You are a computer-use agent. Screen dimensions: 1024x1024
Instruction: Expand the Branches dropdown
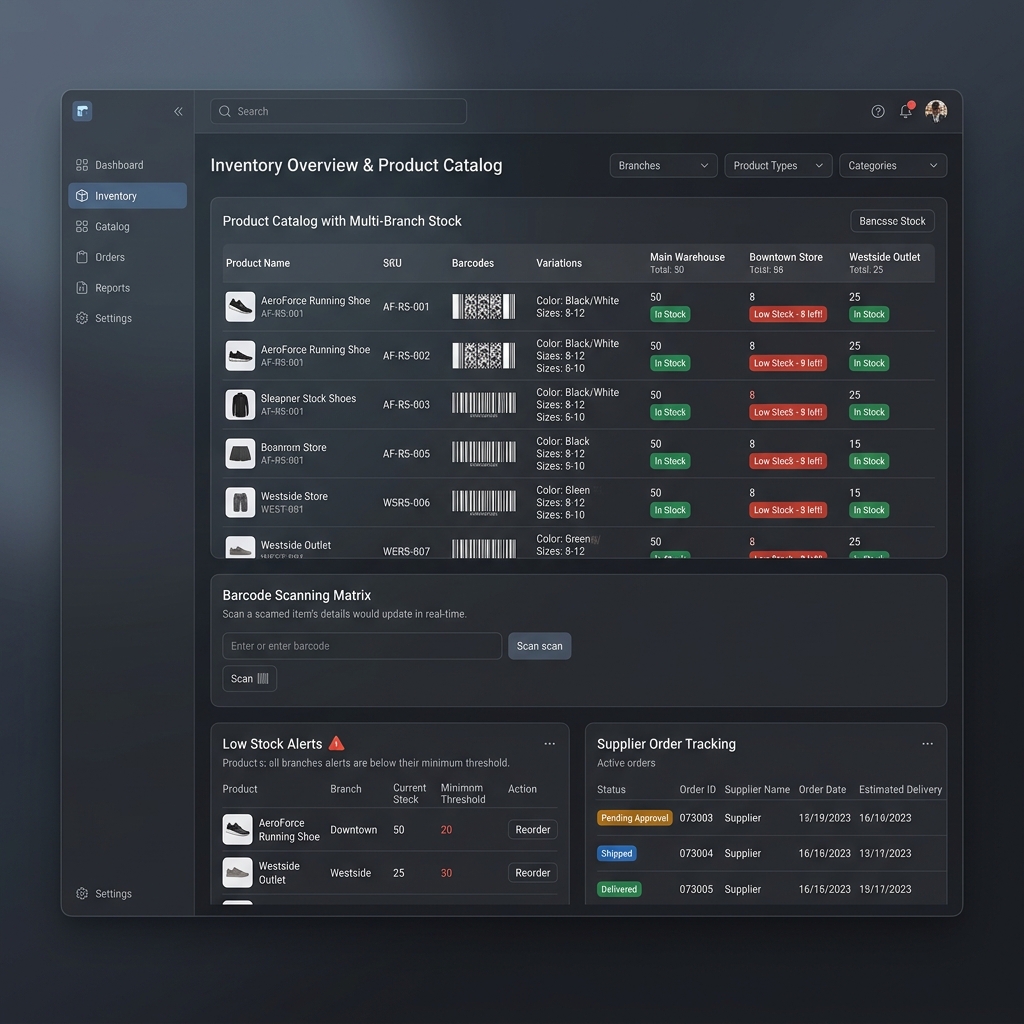click(663, 165)
